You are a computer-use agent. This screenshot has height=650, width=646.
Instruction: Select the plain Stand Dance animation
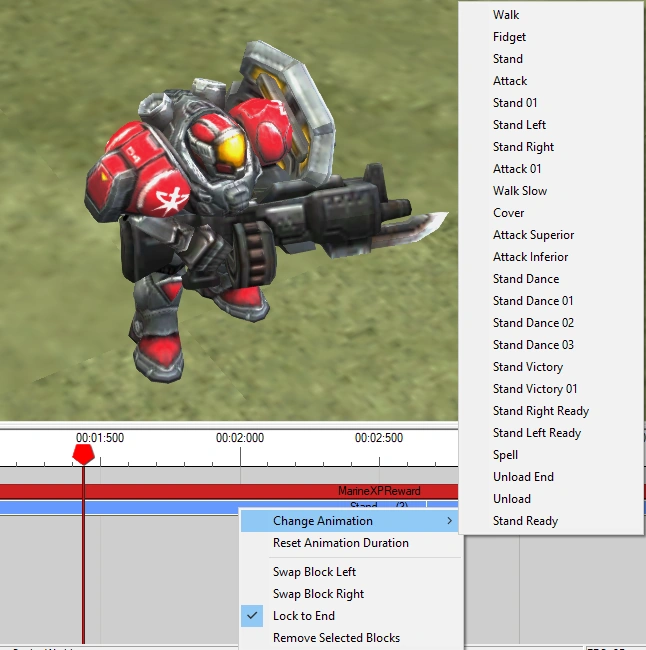point(551,279)
